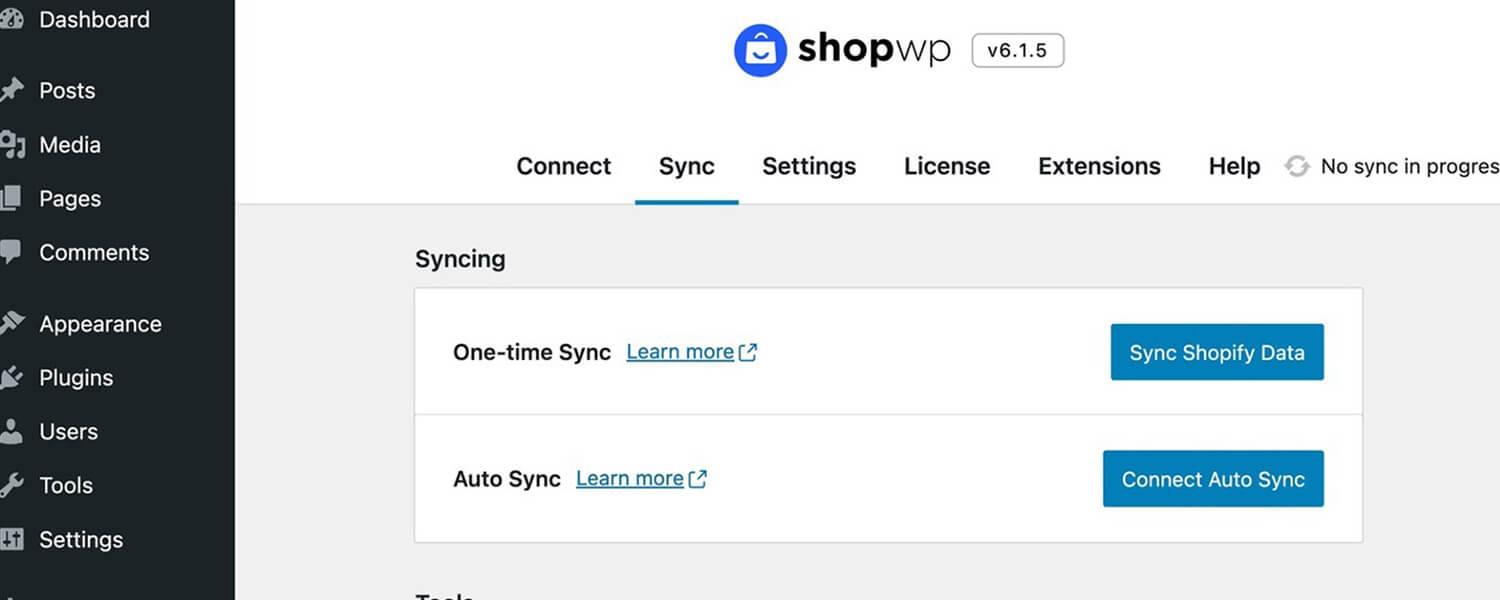Click the ShopWP shopping bag logo
Image resolution: width=1500 pixels, height=600 pixels.
tap(760, 50)
